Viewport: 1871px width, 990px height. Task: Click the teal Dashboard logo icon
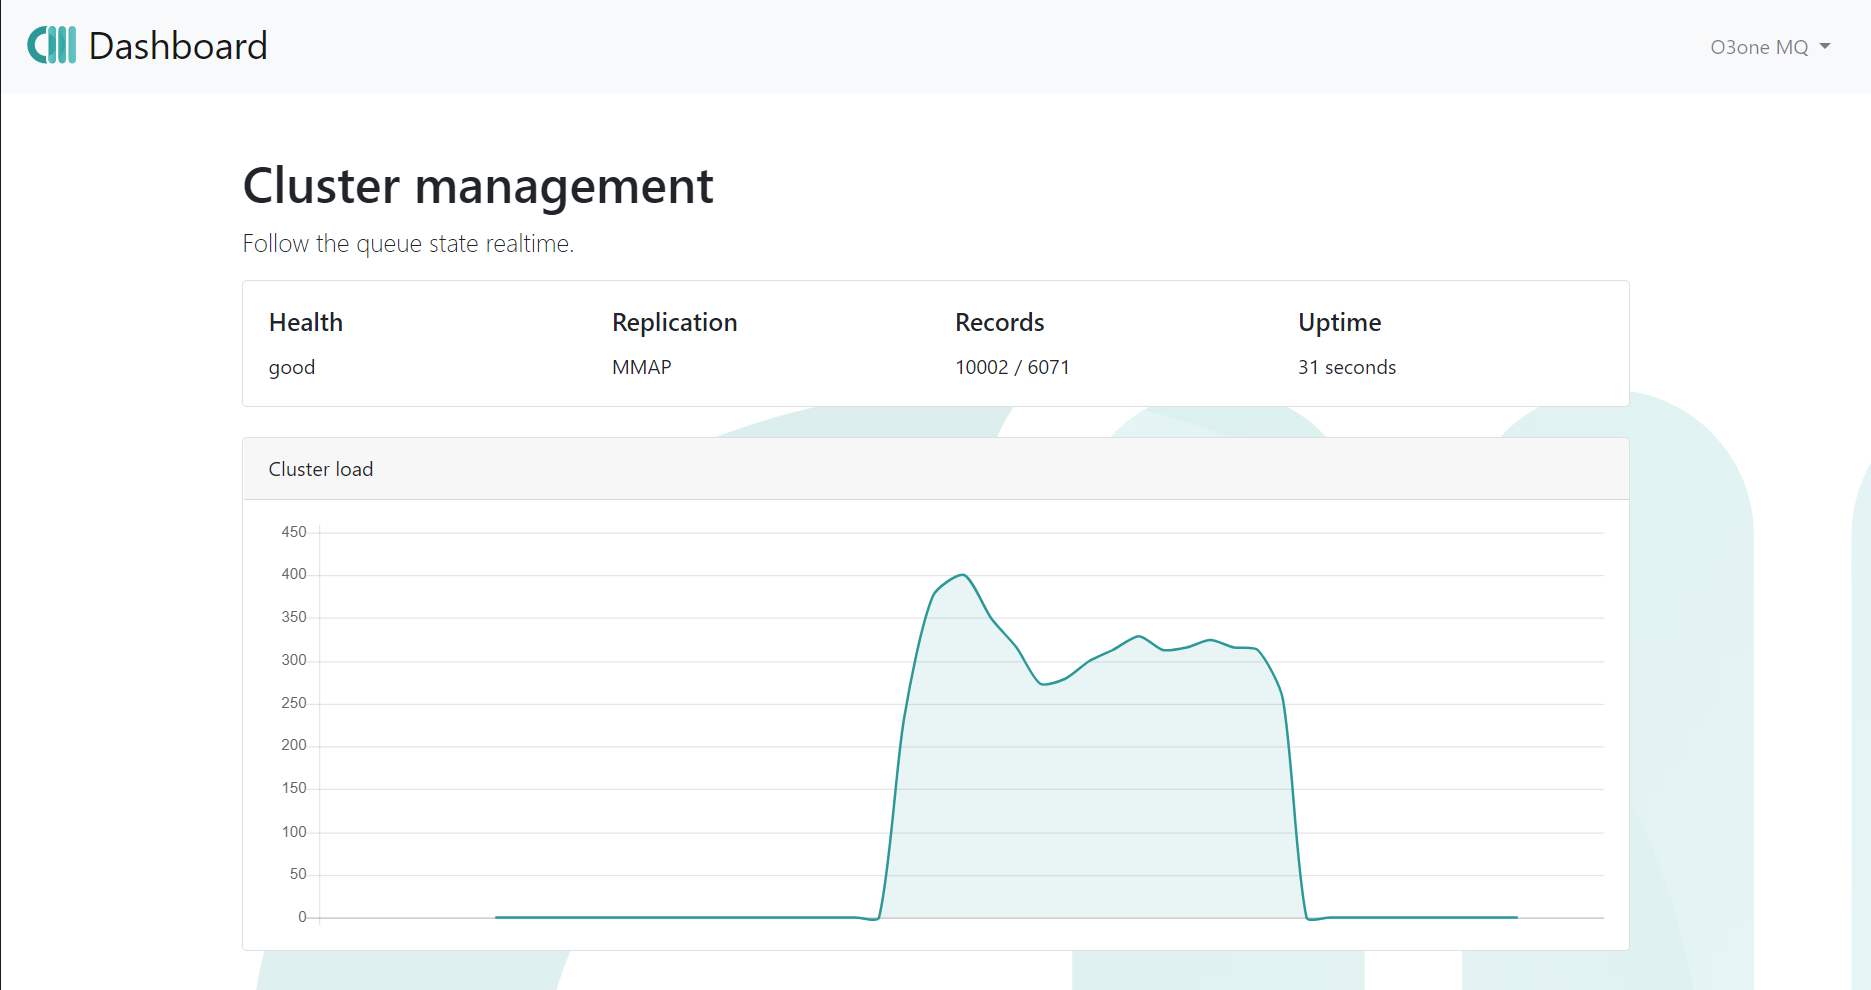click(x=51, y=46)
